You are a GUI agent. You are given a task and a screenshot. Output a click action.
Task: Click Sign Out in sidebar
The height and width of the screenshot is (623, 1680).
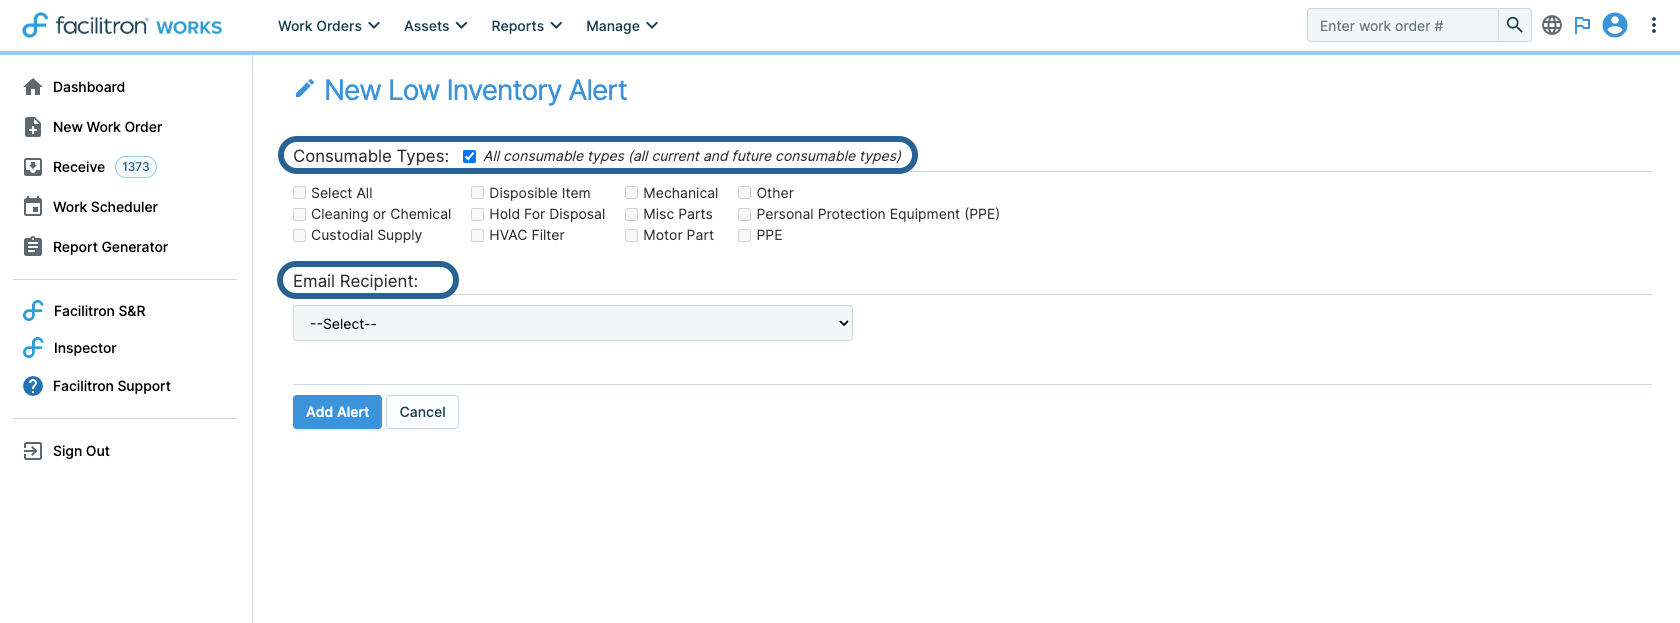pyautogui.click(x=81, y=451)
